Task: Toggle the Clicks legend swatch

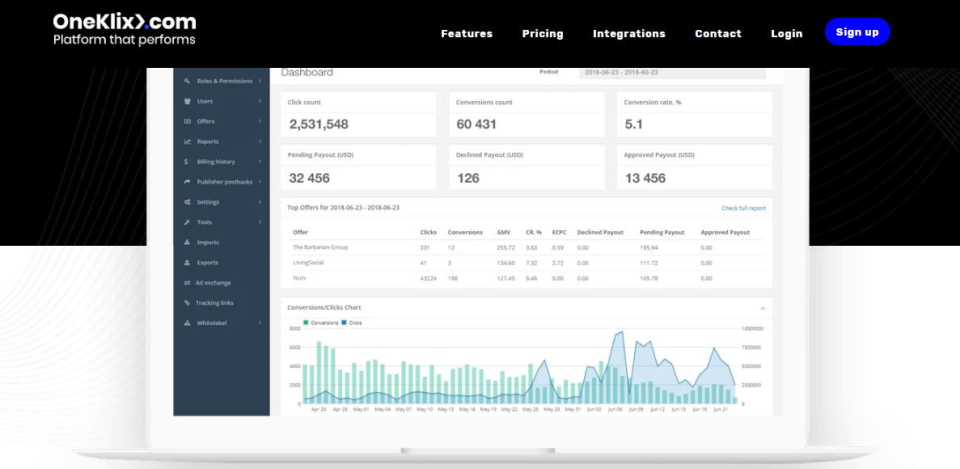Action: [344, 323]
